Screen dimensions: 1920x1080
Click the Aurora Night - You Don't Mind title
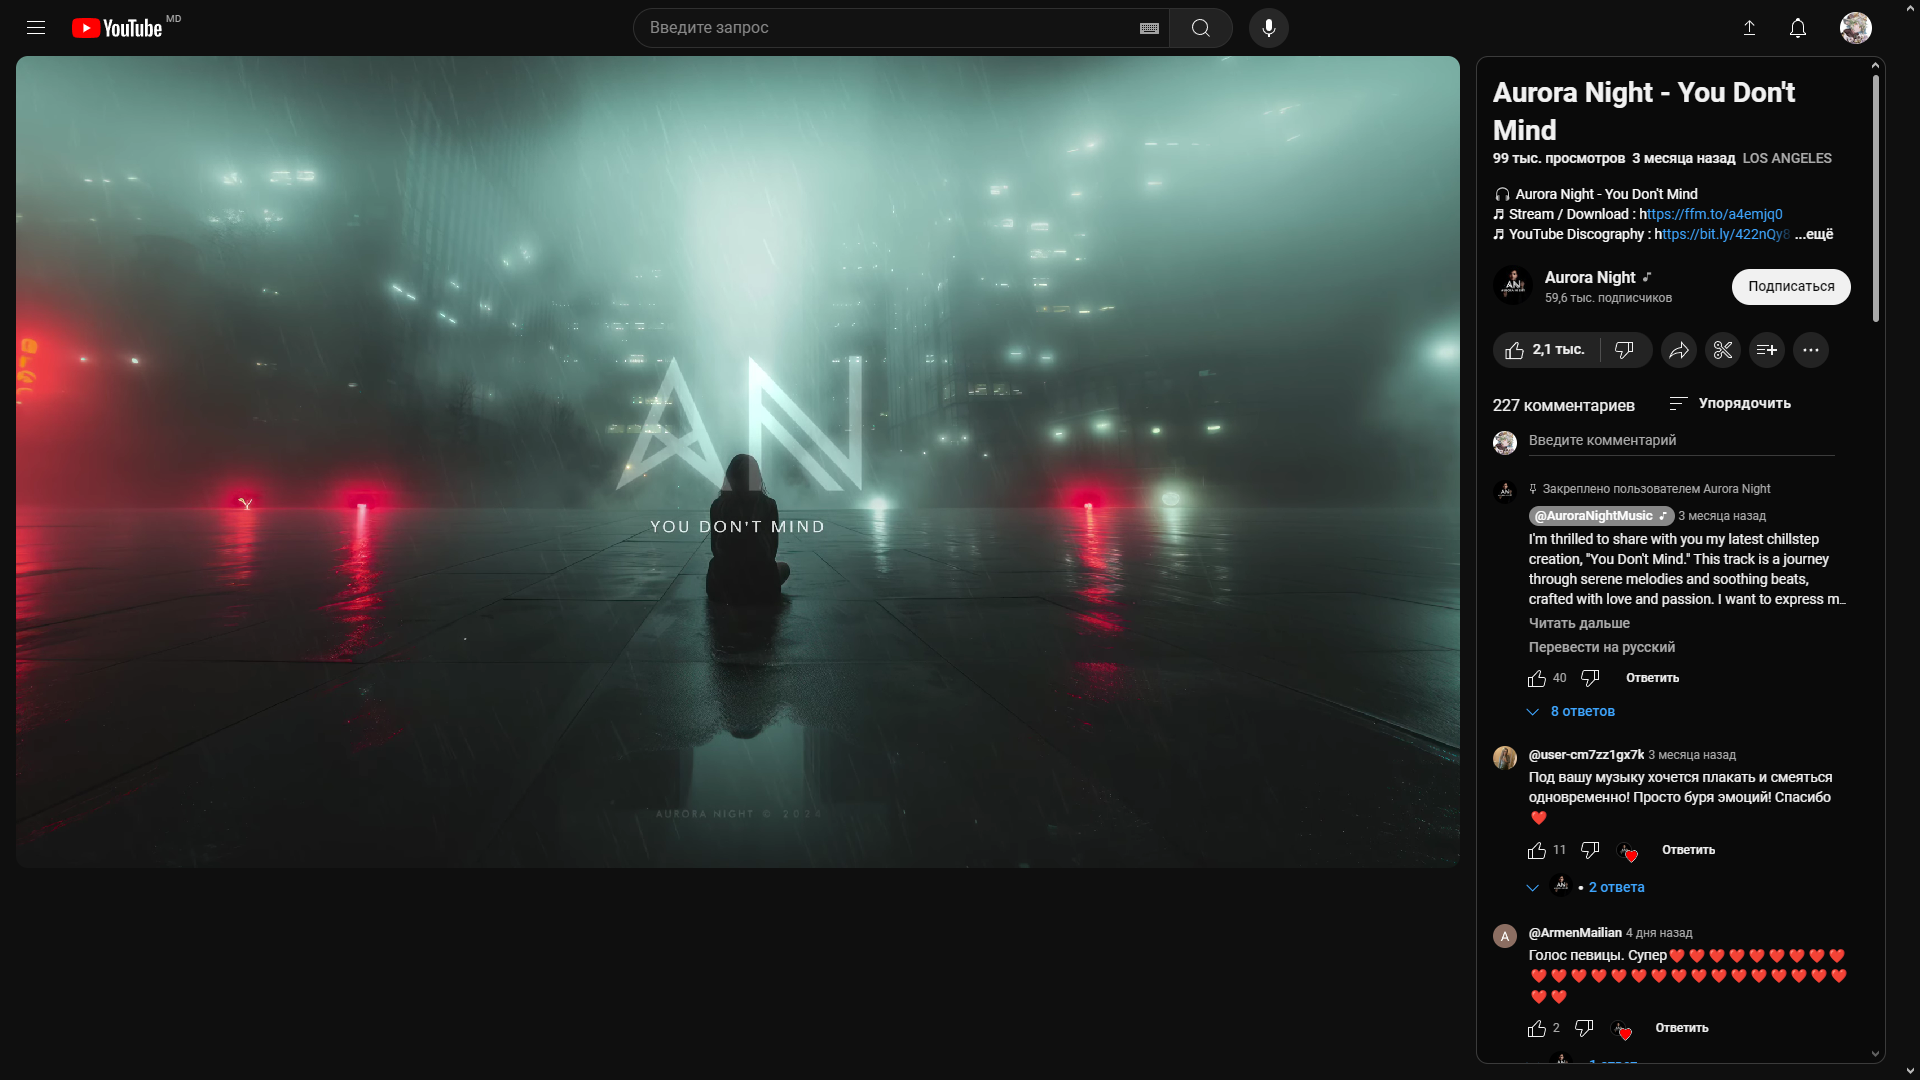(1644, 111)
